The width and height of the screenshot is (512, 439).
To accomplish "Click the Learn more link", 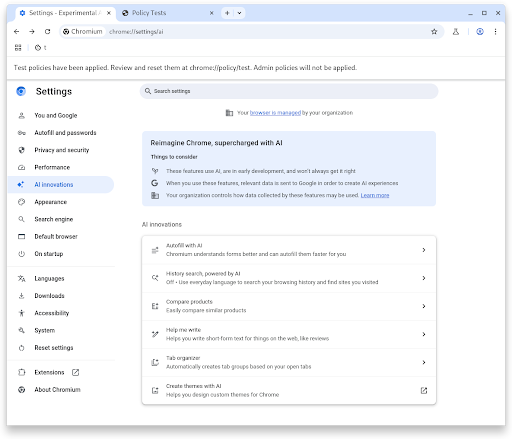I will point(375,195).
